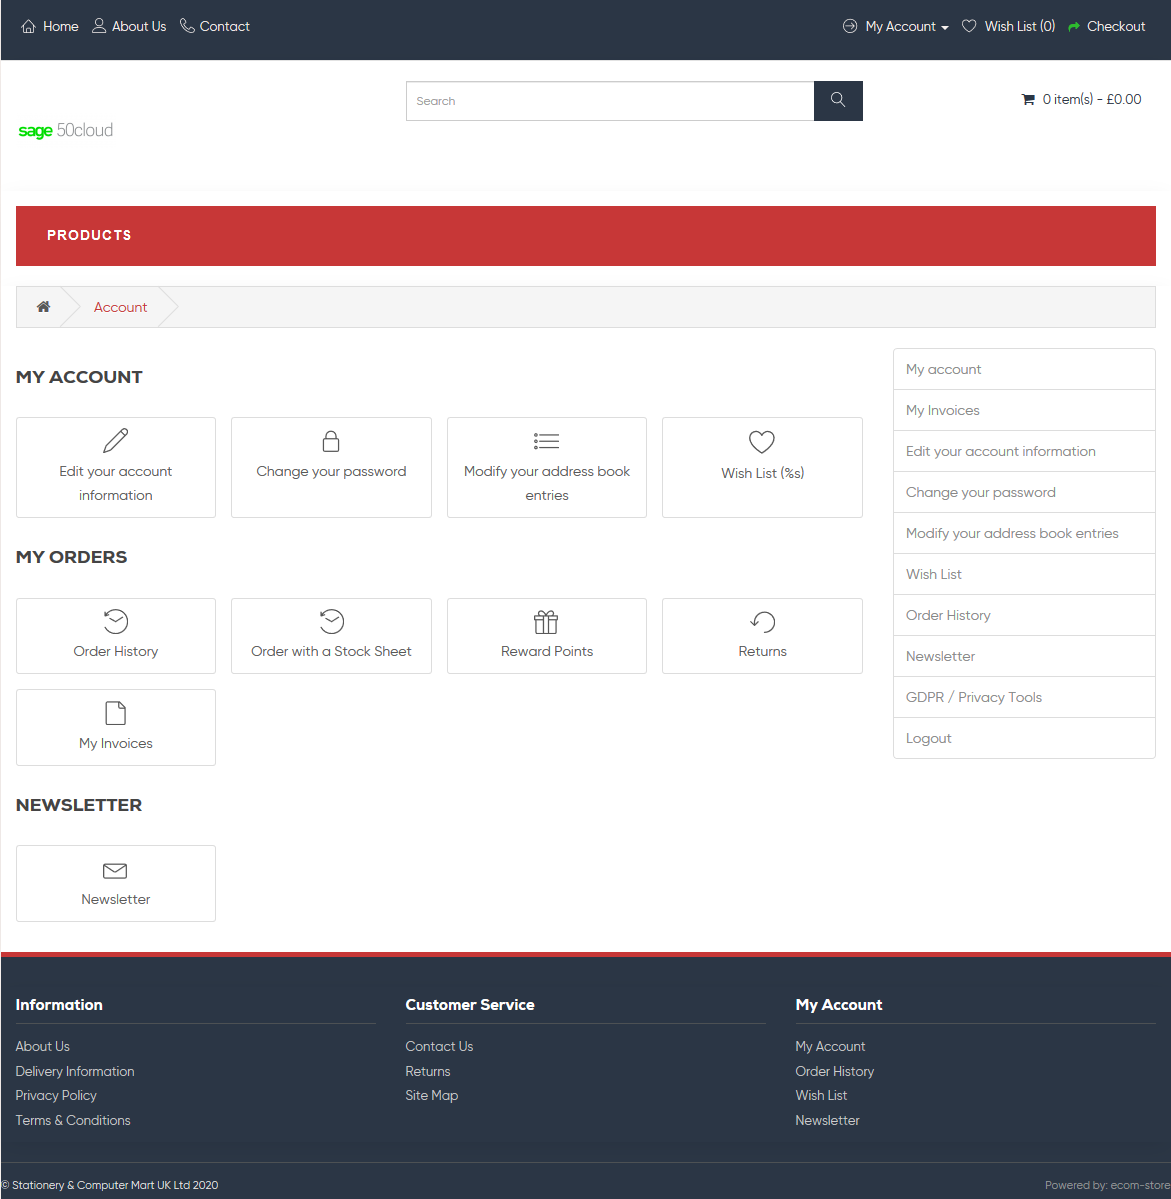Click the envelope Newsletter icon
Image resolution: width=1171 pixels, height=1199 pixels.
(116, 871)
